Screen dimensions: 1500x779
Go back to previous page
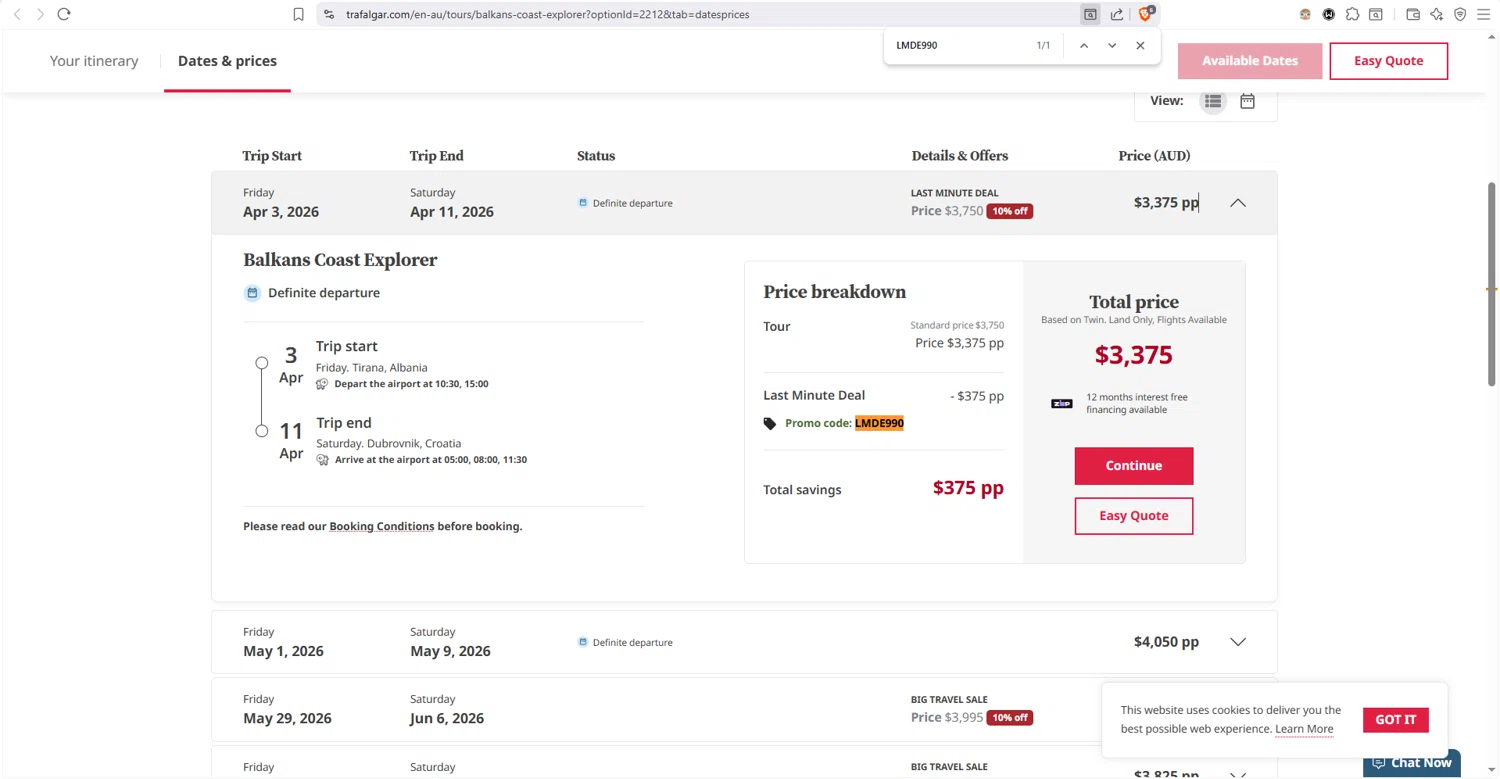pyautogui.click(x=17, y=14)
